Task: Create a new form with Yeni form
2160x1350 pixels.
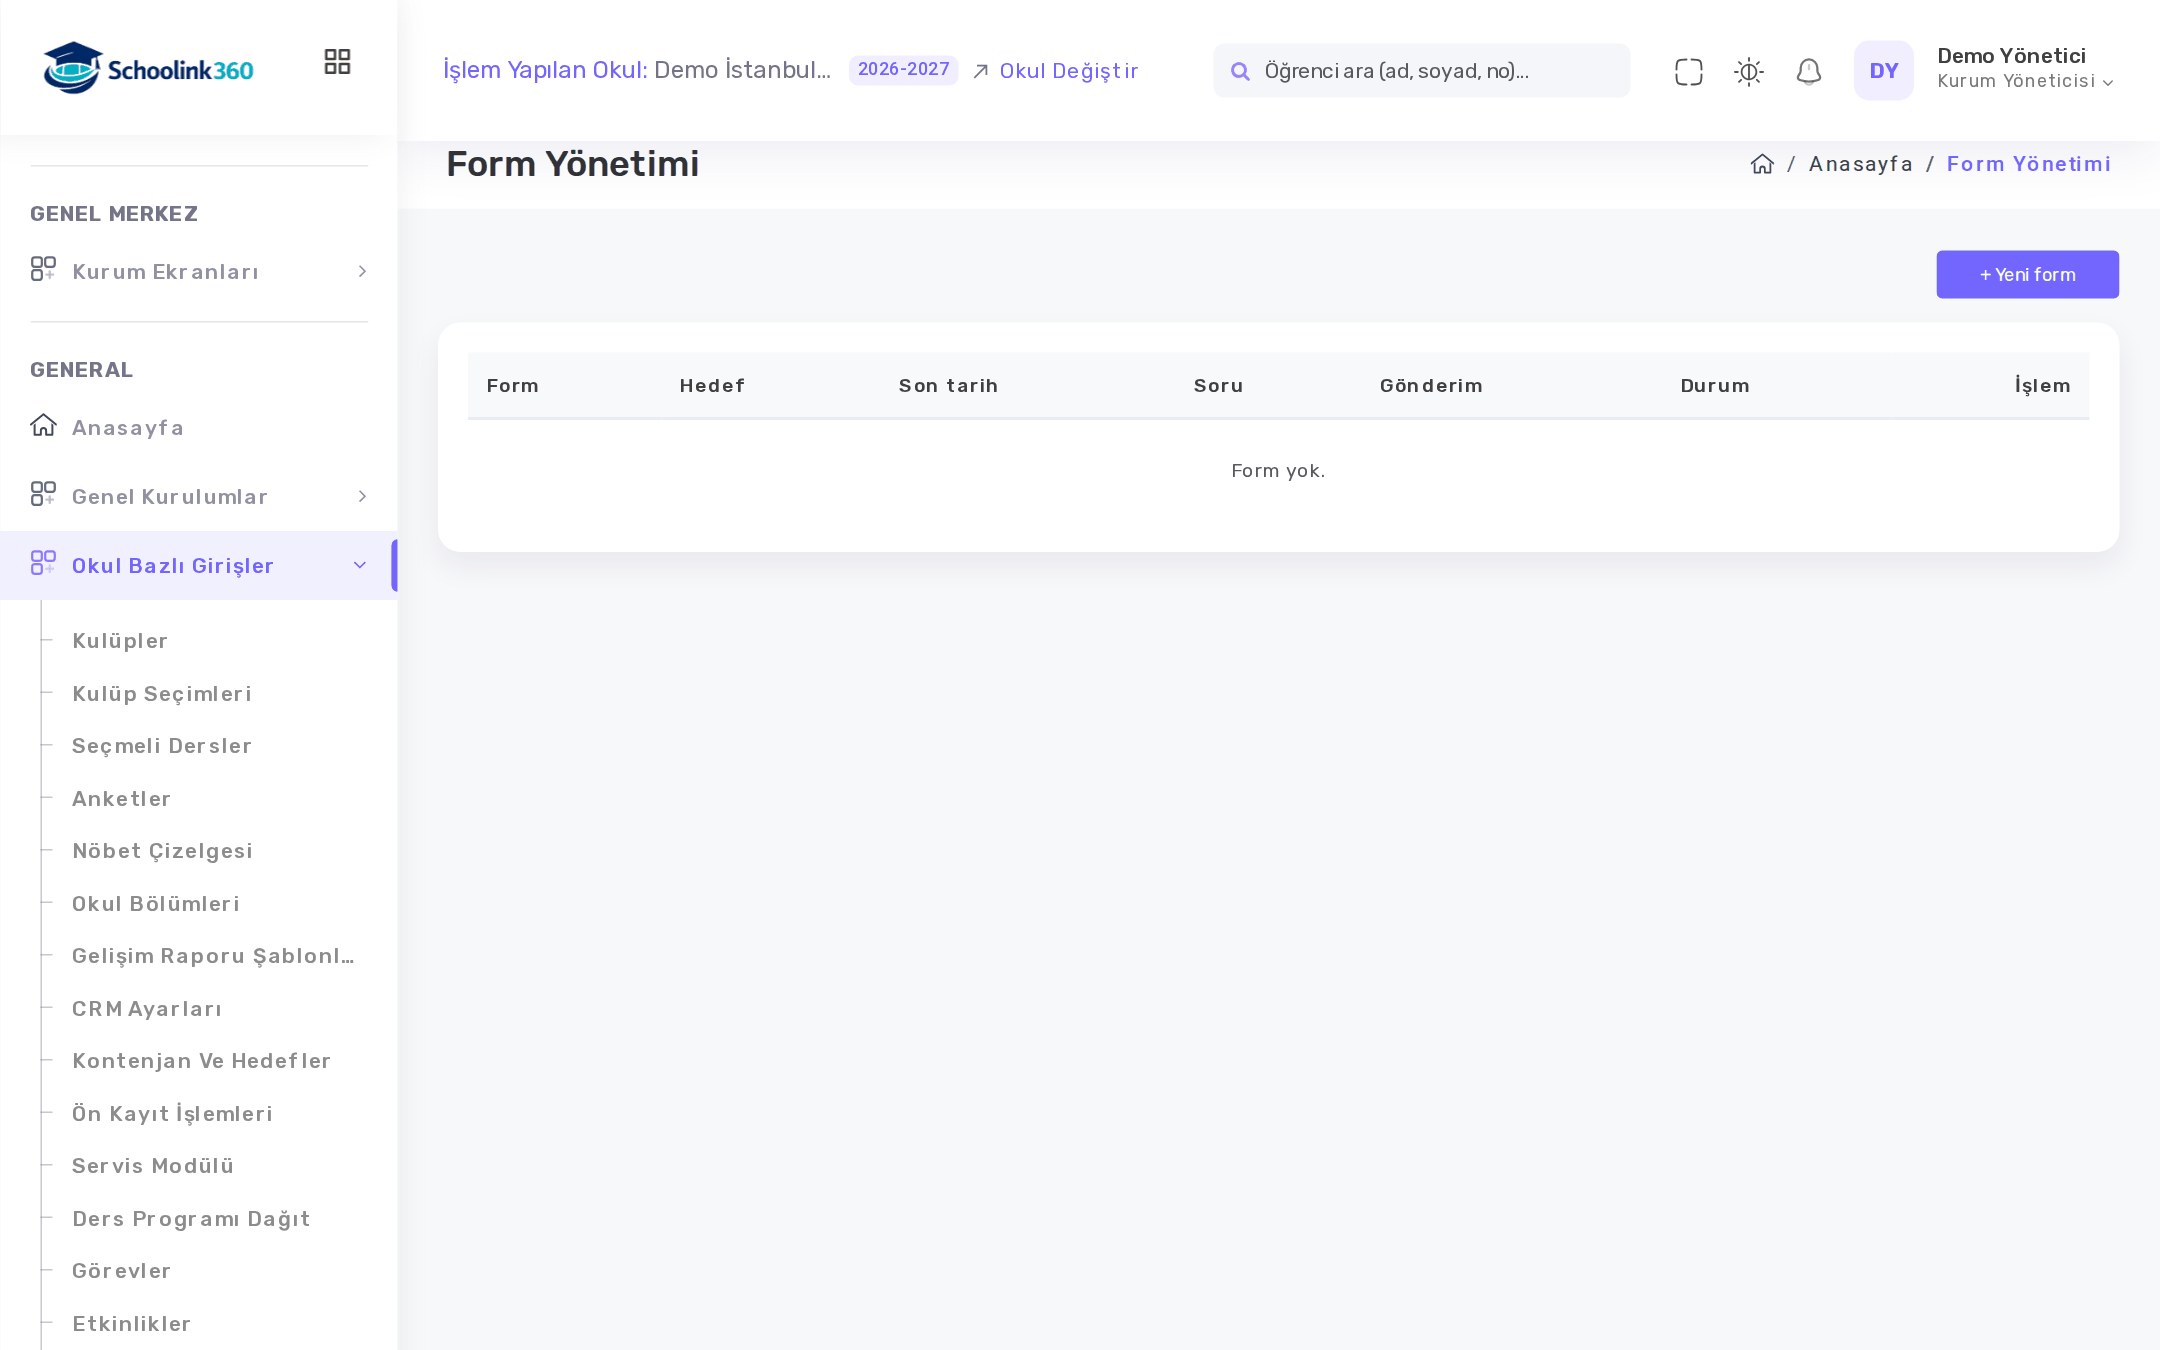Action: [2027, 274]
